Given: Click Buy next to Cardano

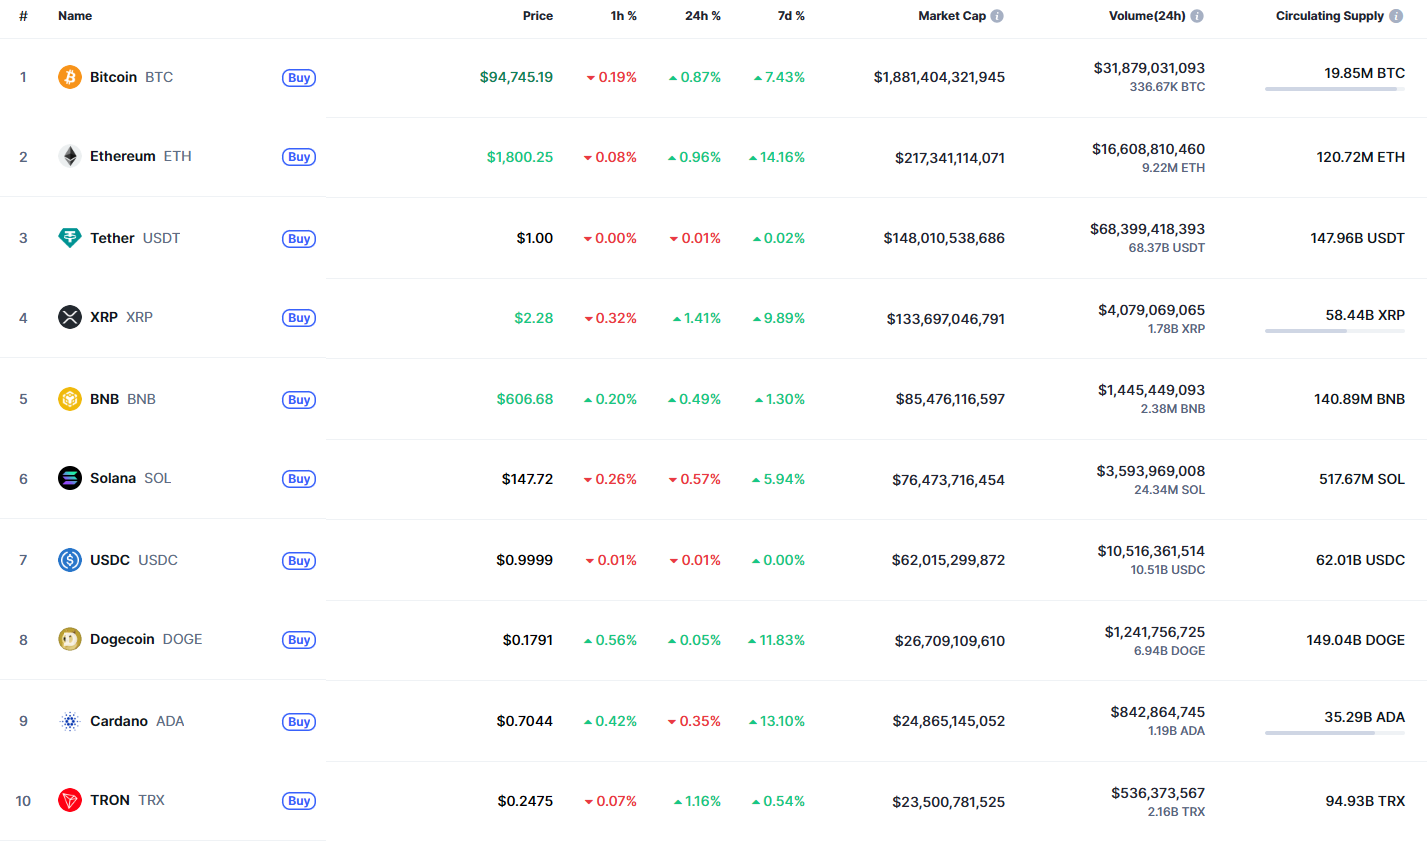Looking at the screenshot, I should [x=299, y=722].
